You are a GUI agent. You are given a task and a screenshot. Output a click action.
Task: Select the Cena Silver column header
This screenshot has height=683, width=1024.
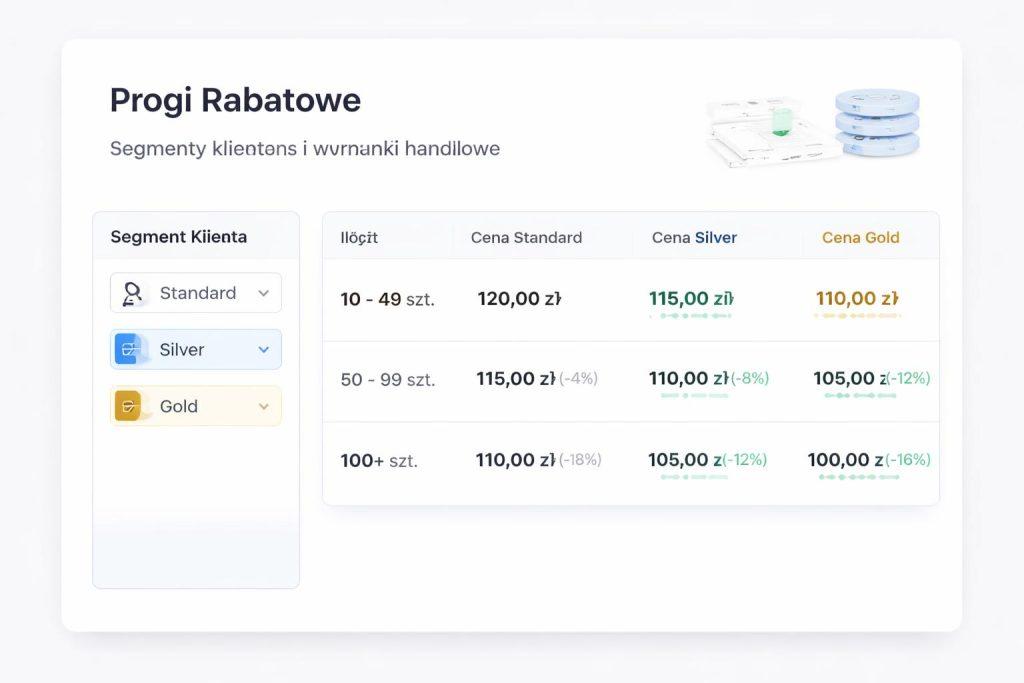[694, 237]
